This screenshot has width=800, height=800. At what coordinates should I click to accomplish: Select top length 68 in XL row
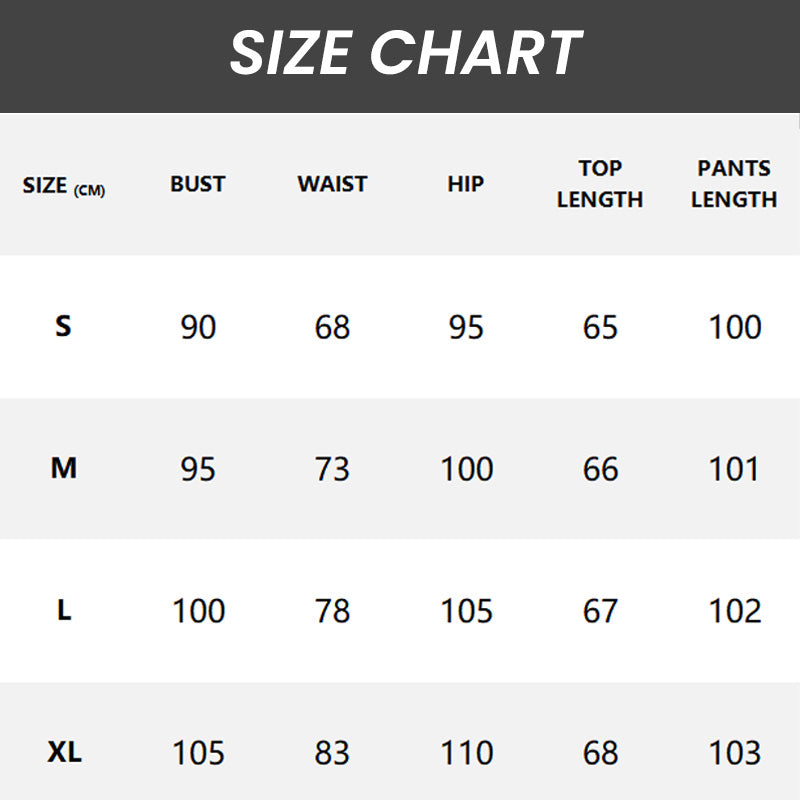click(x=600, y=753)
